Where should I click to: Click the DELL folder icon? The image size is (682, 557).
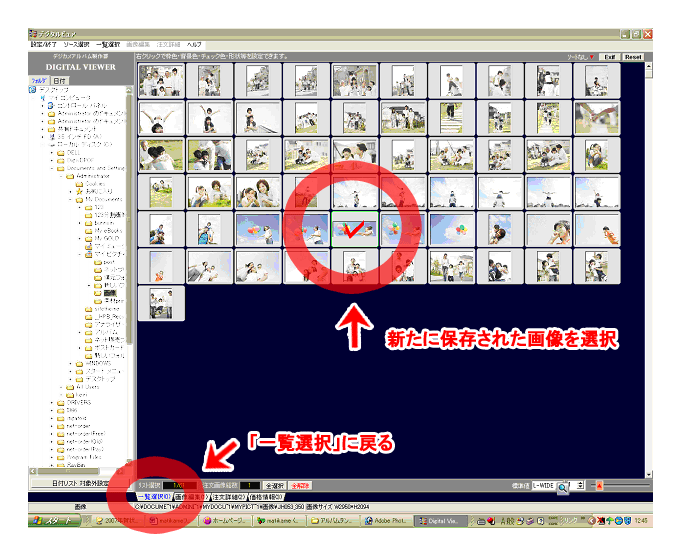click(x=60, y=153)
